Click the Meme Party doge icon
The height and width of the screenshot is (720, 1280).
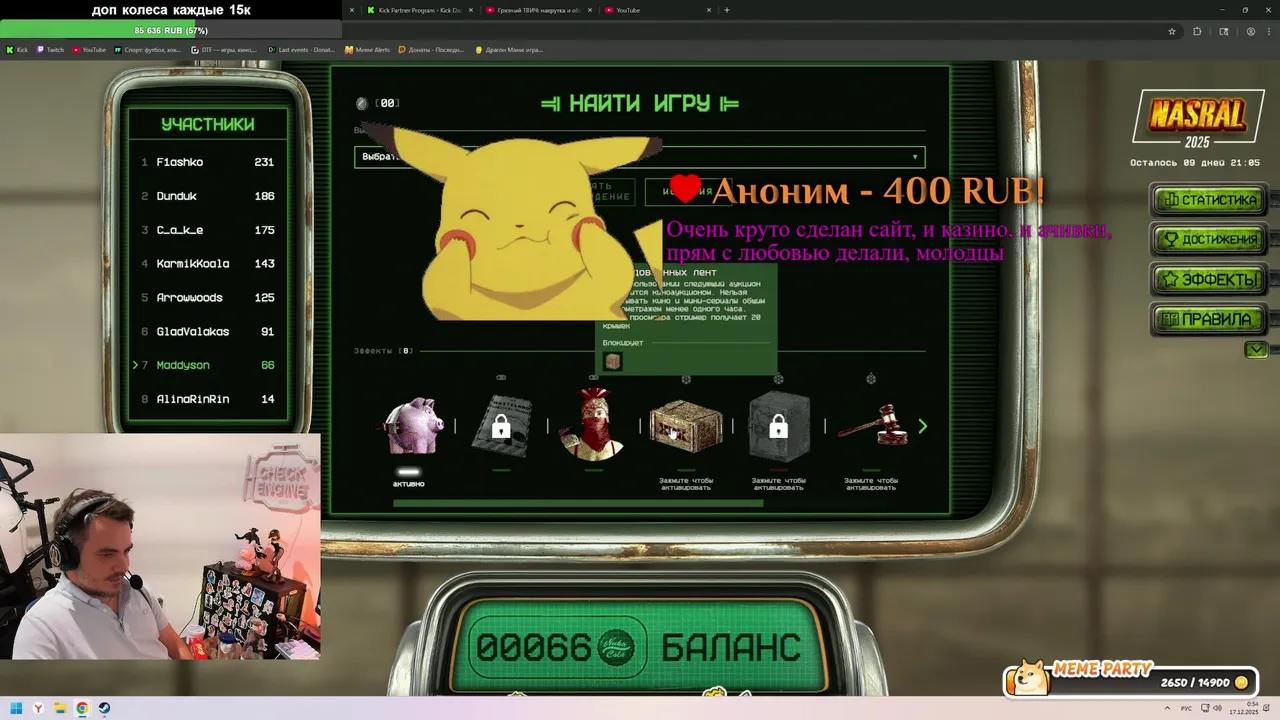1030,678
